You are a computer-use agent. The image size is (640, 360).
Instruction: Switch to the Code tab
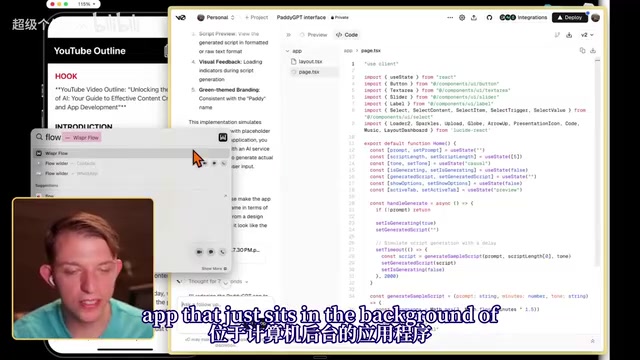(x=347, y=35)
